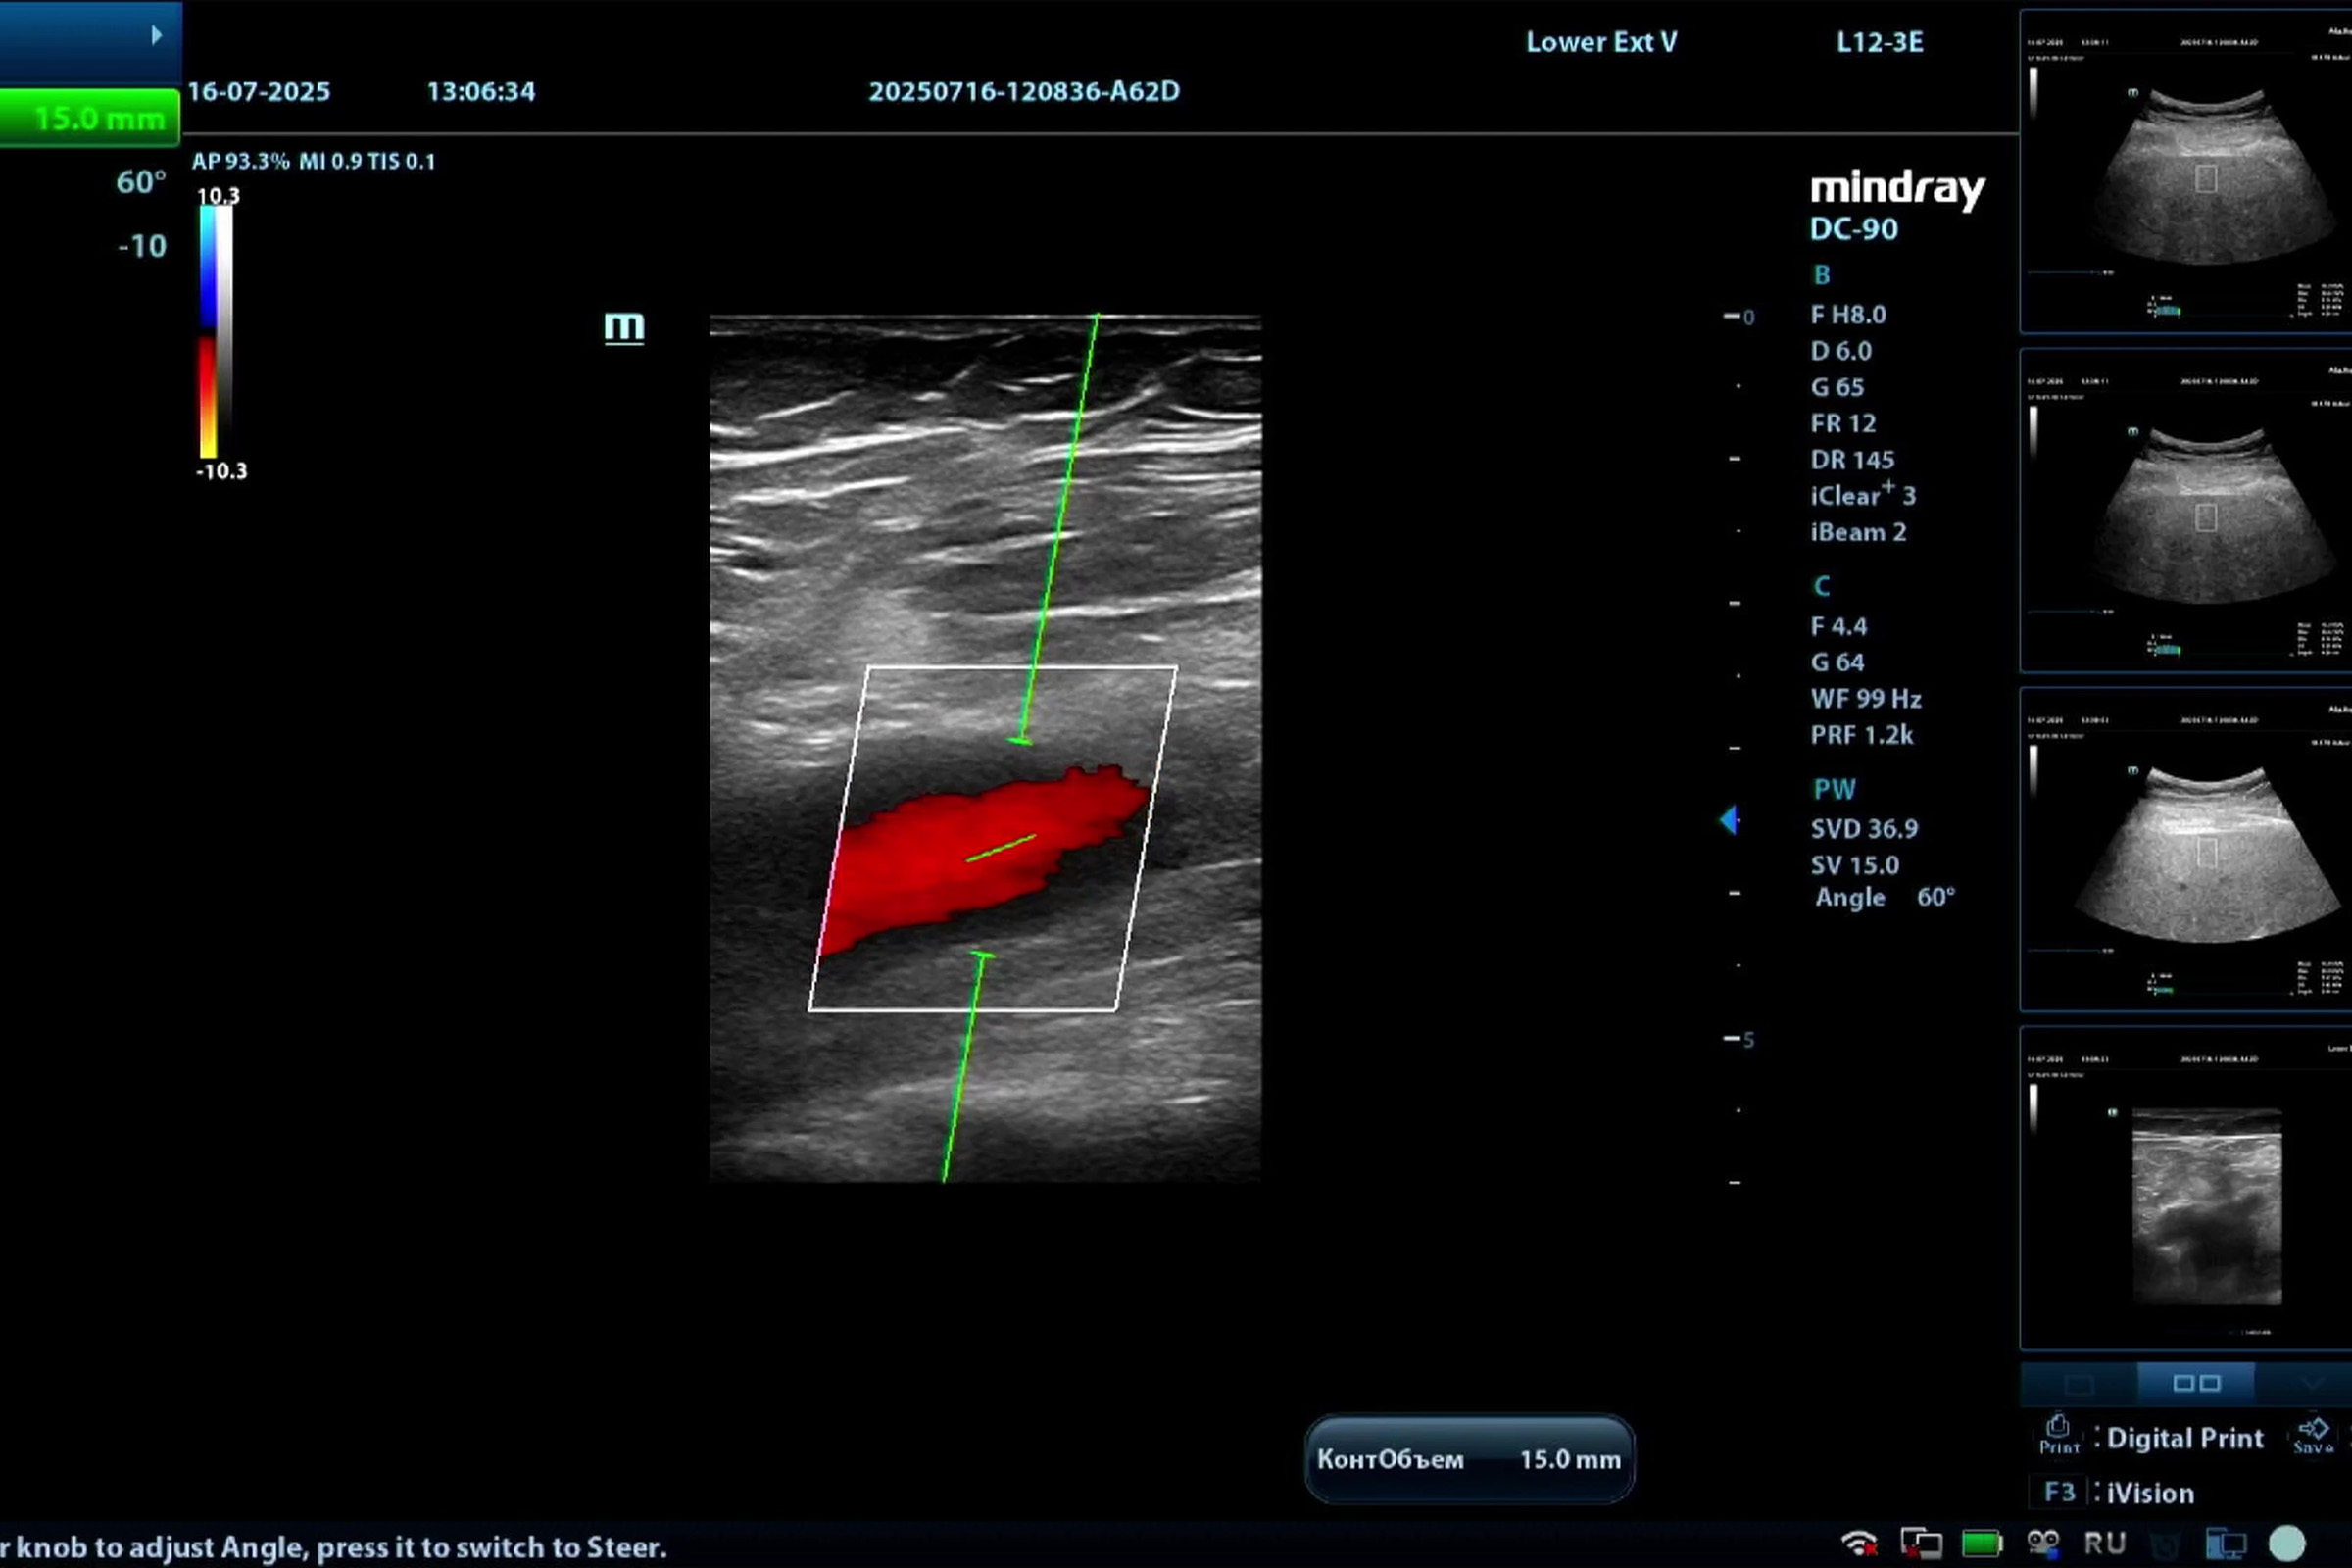The width and height of the screenshot is (2352, 1568).
Task: Click the КонтОбъем 15.0 mm button
Action: [x=1468, y=1459]
